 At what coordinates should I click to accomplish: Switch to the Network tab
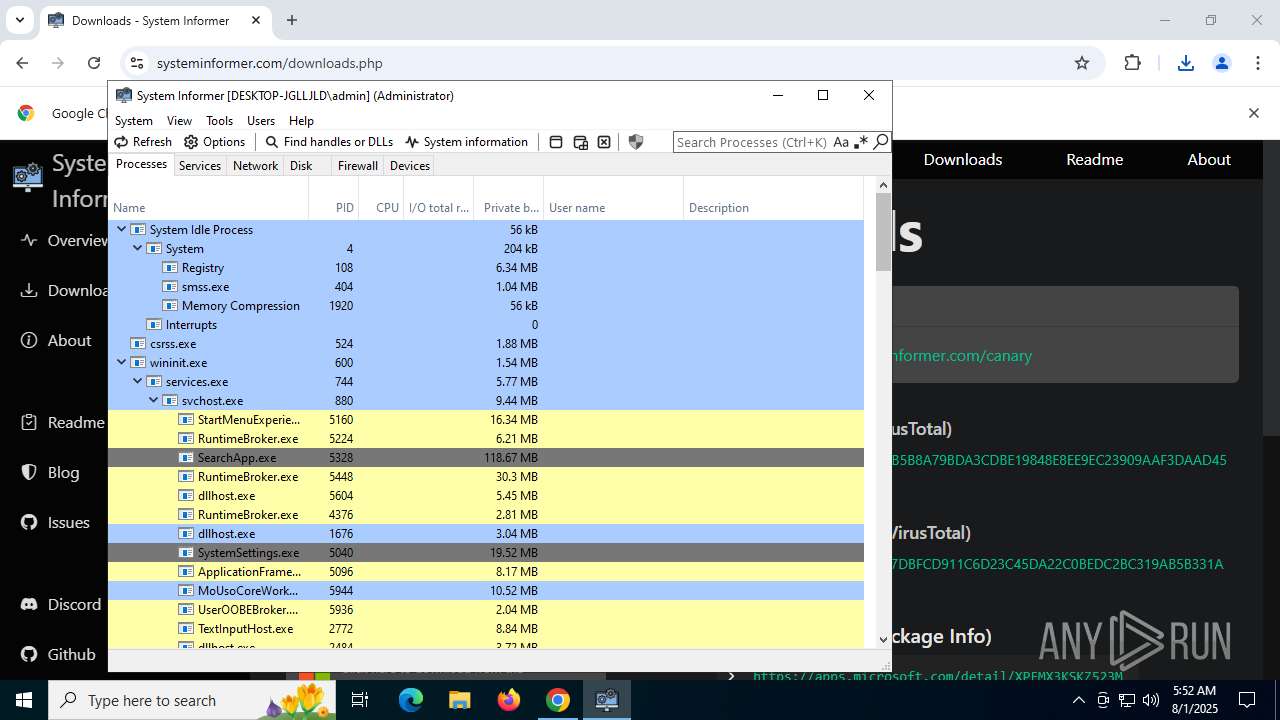(255, 166)
